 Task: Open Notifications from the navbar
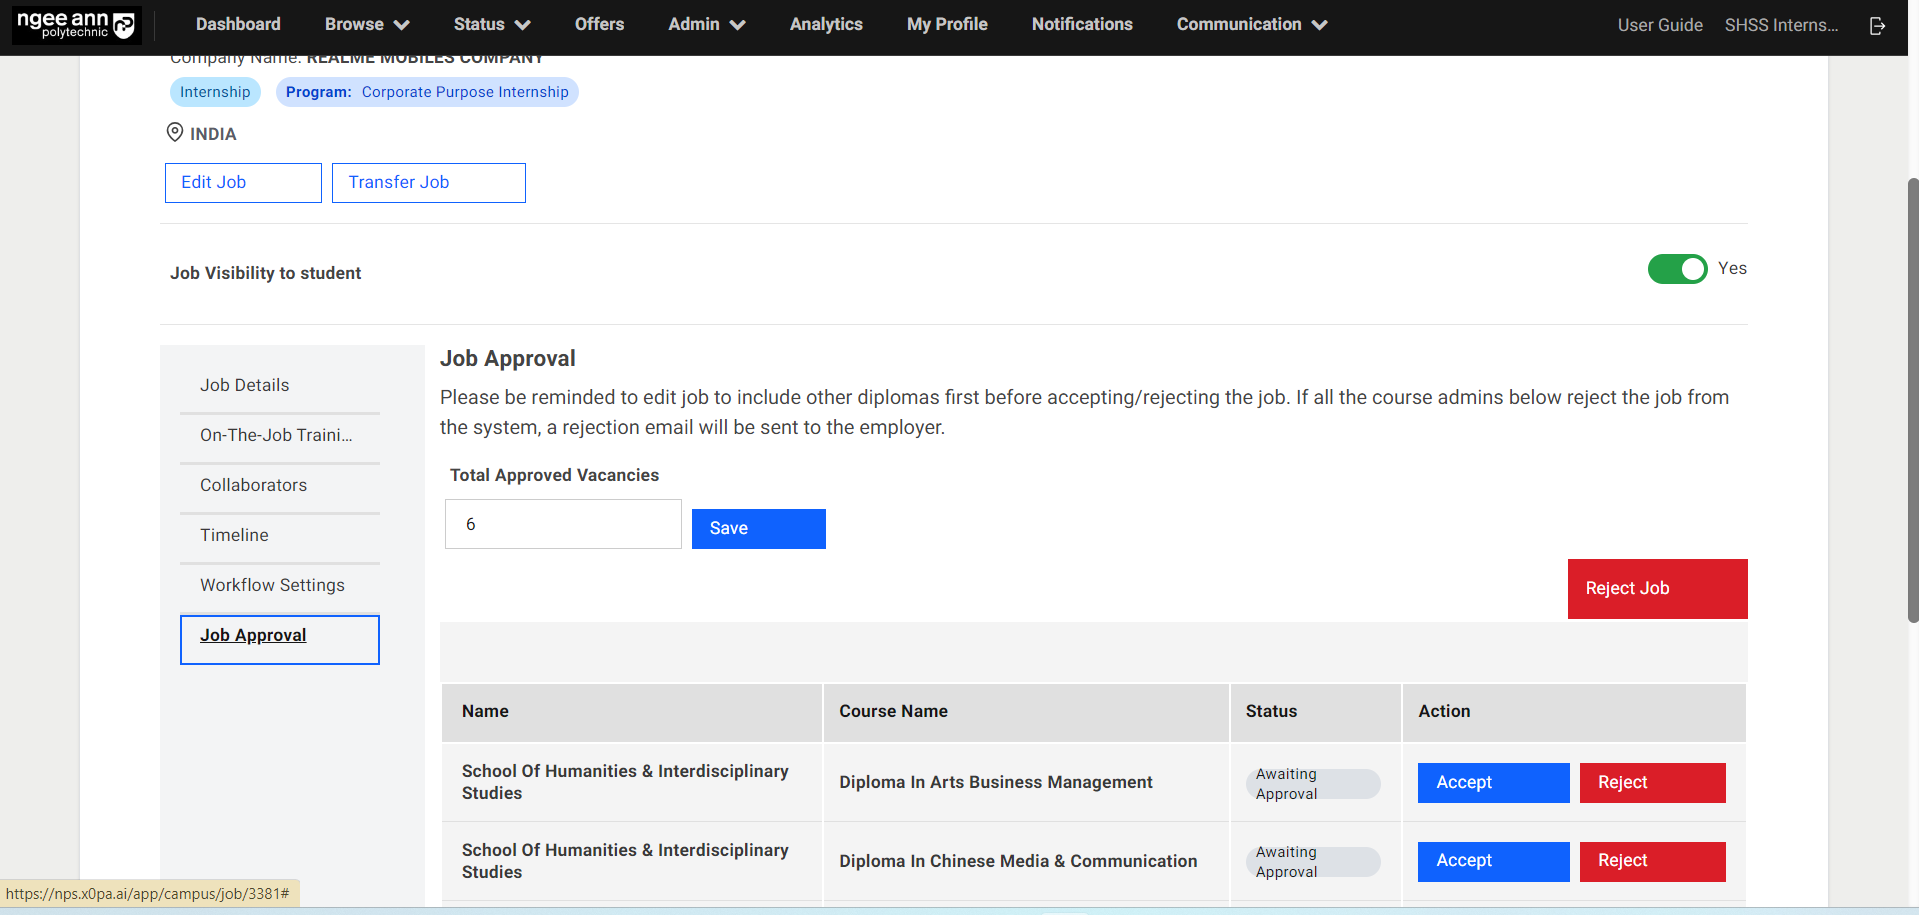pos(1081,25)
